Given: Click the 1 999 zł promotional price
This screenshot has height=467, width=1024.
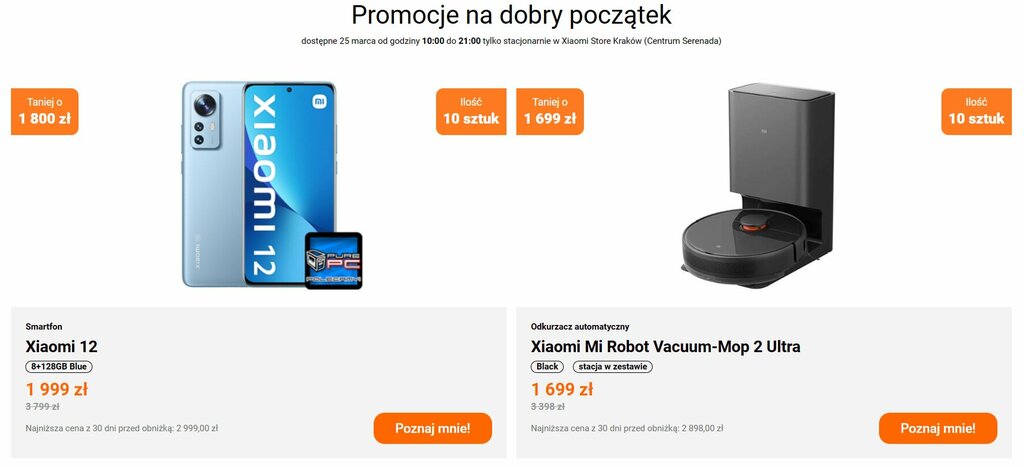Looking at the screenshot, I should 57,389.
